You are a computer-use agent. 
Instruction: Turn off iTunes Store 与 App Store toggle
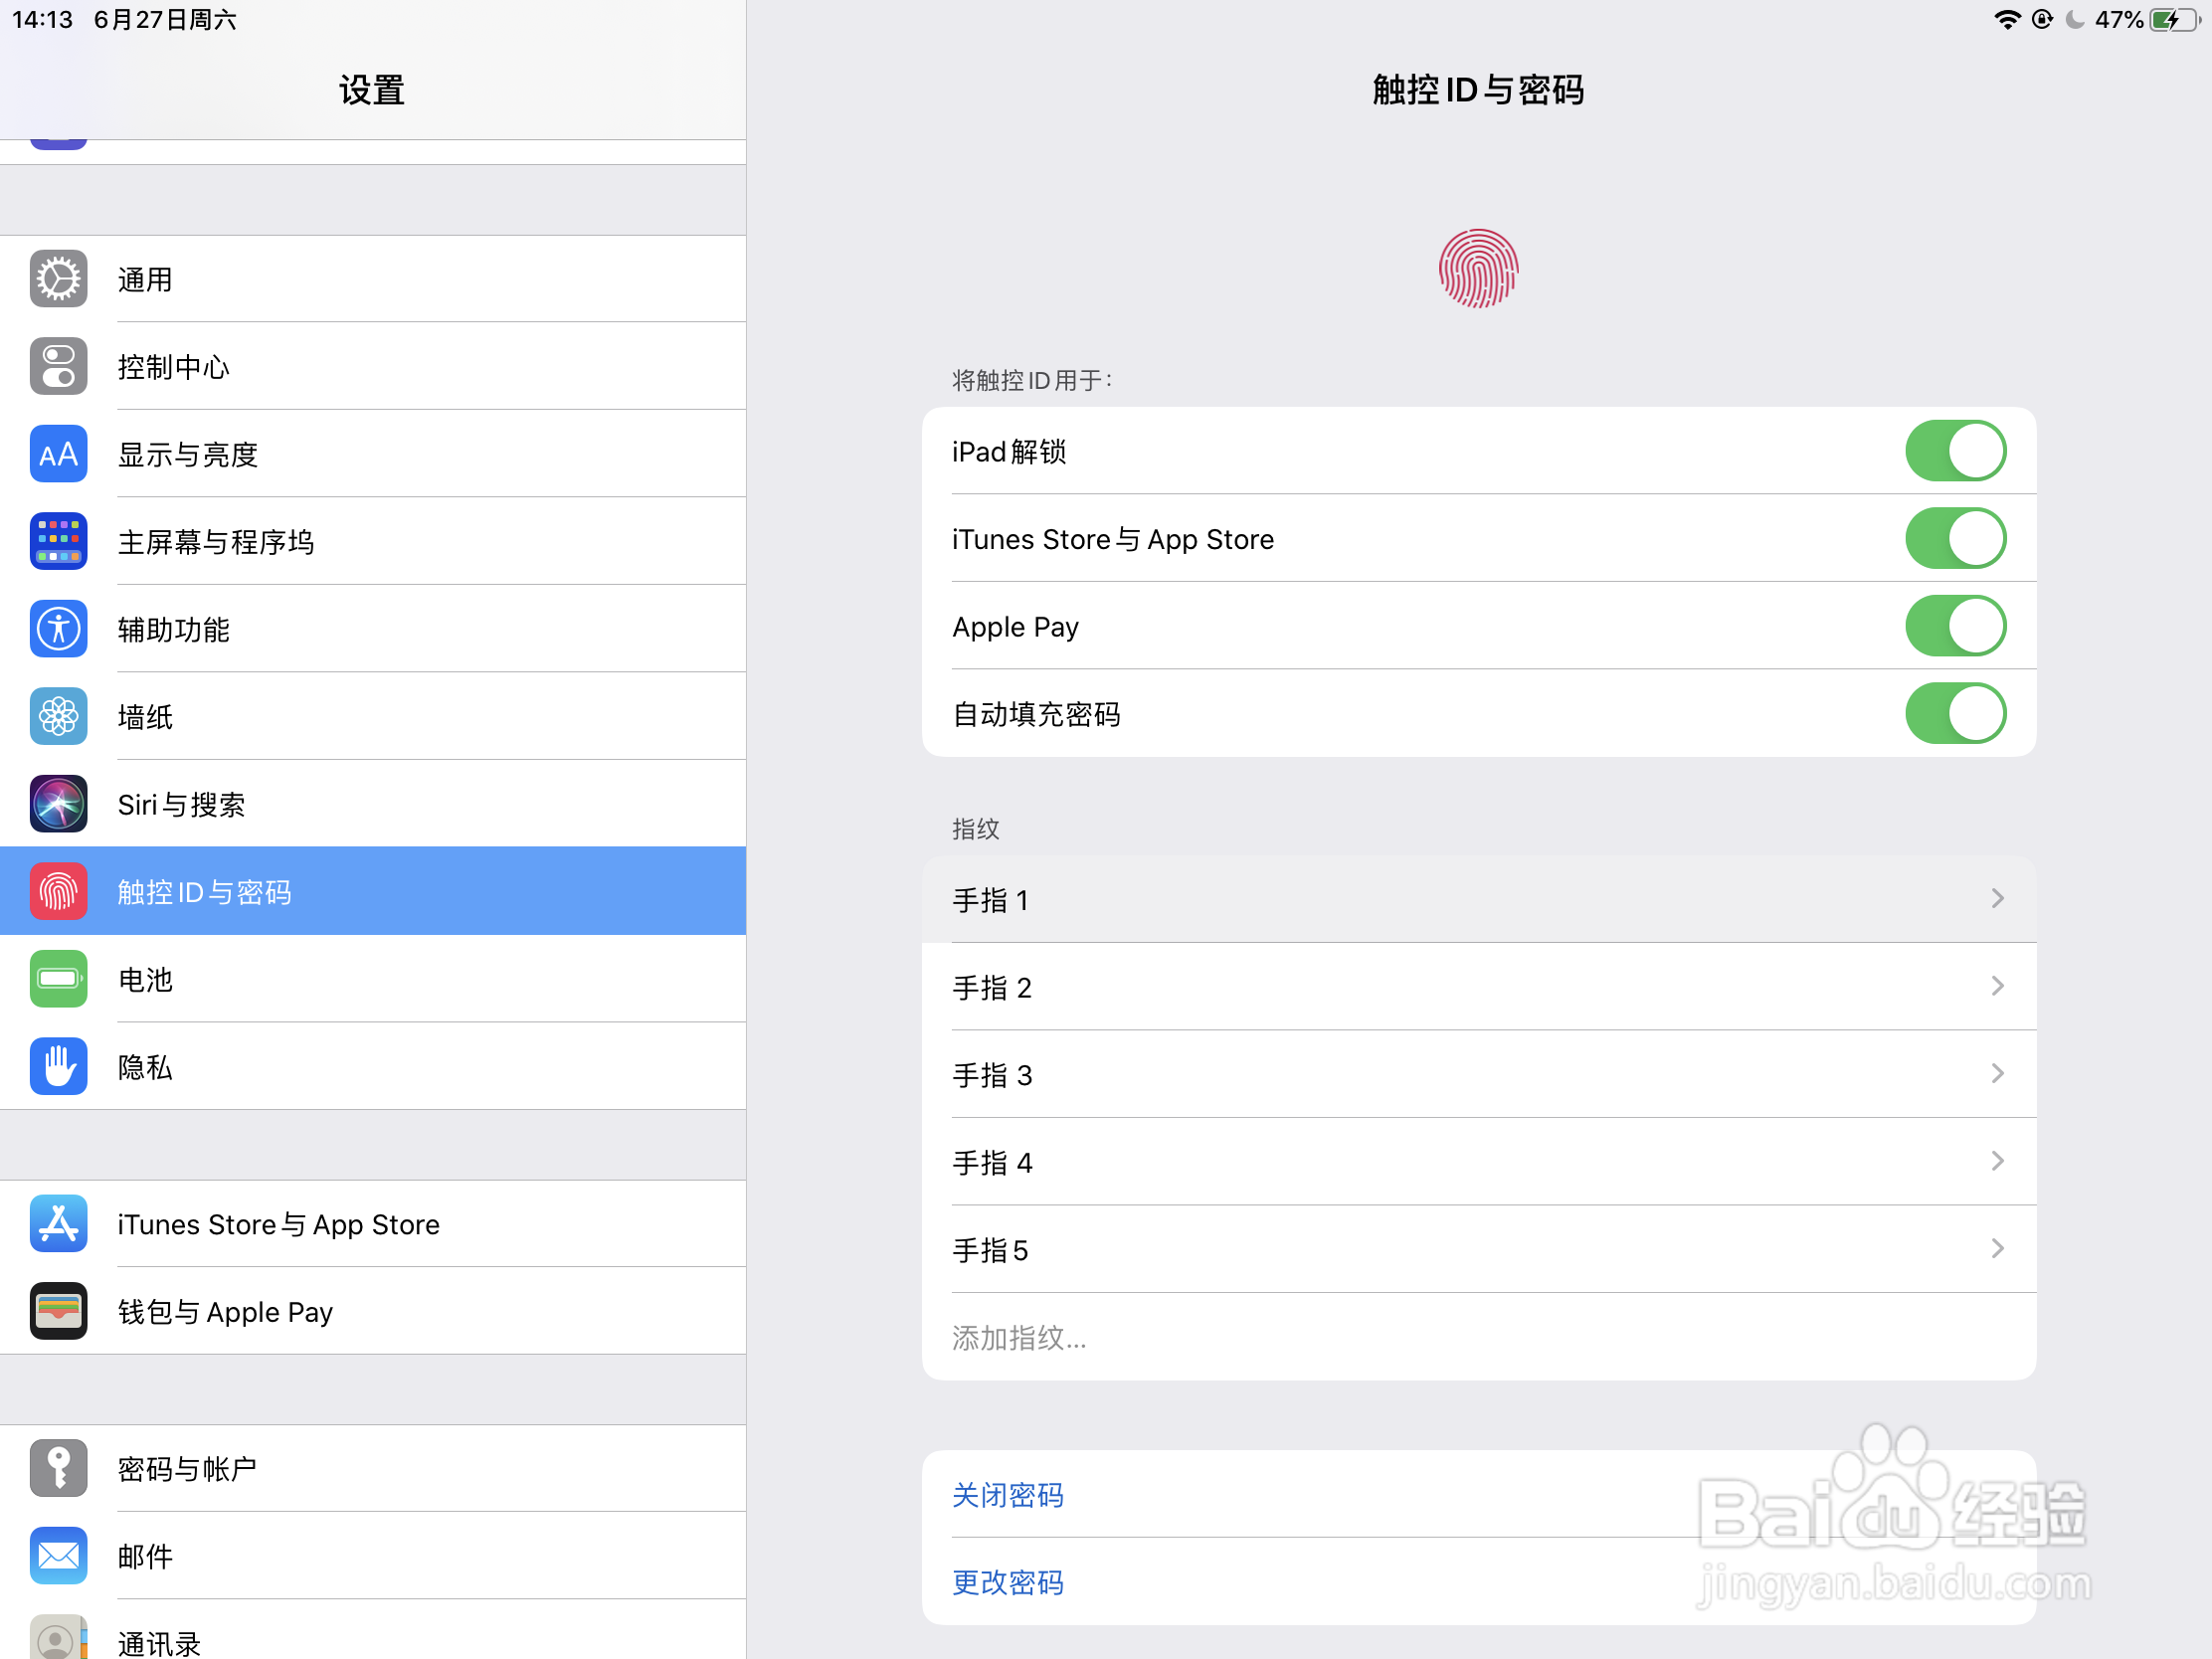coord(1956,538)
